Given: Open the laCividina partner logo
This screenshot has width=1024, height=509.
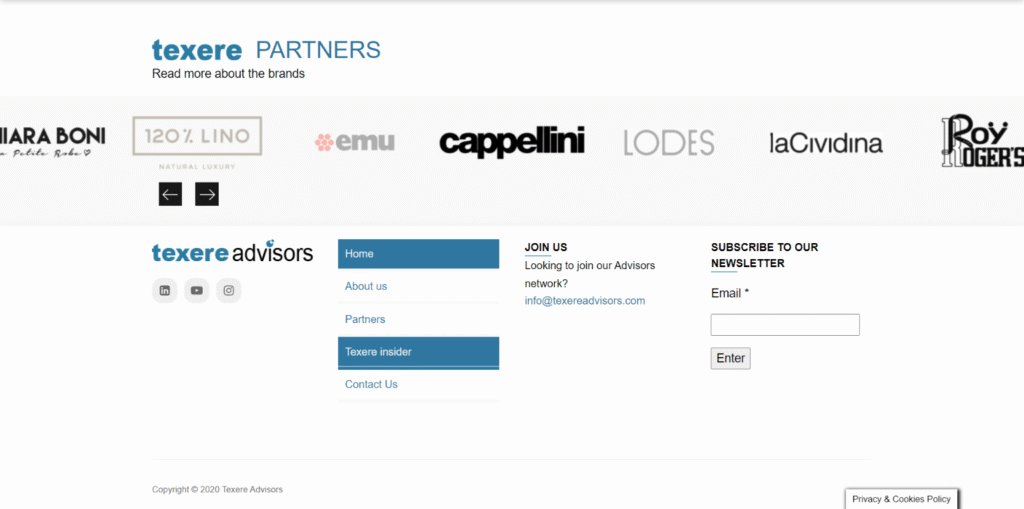Looking at the screenshot, I should point(826,143).
